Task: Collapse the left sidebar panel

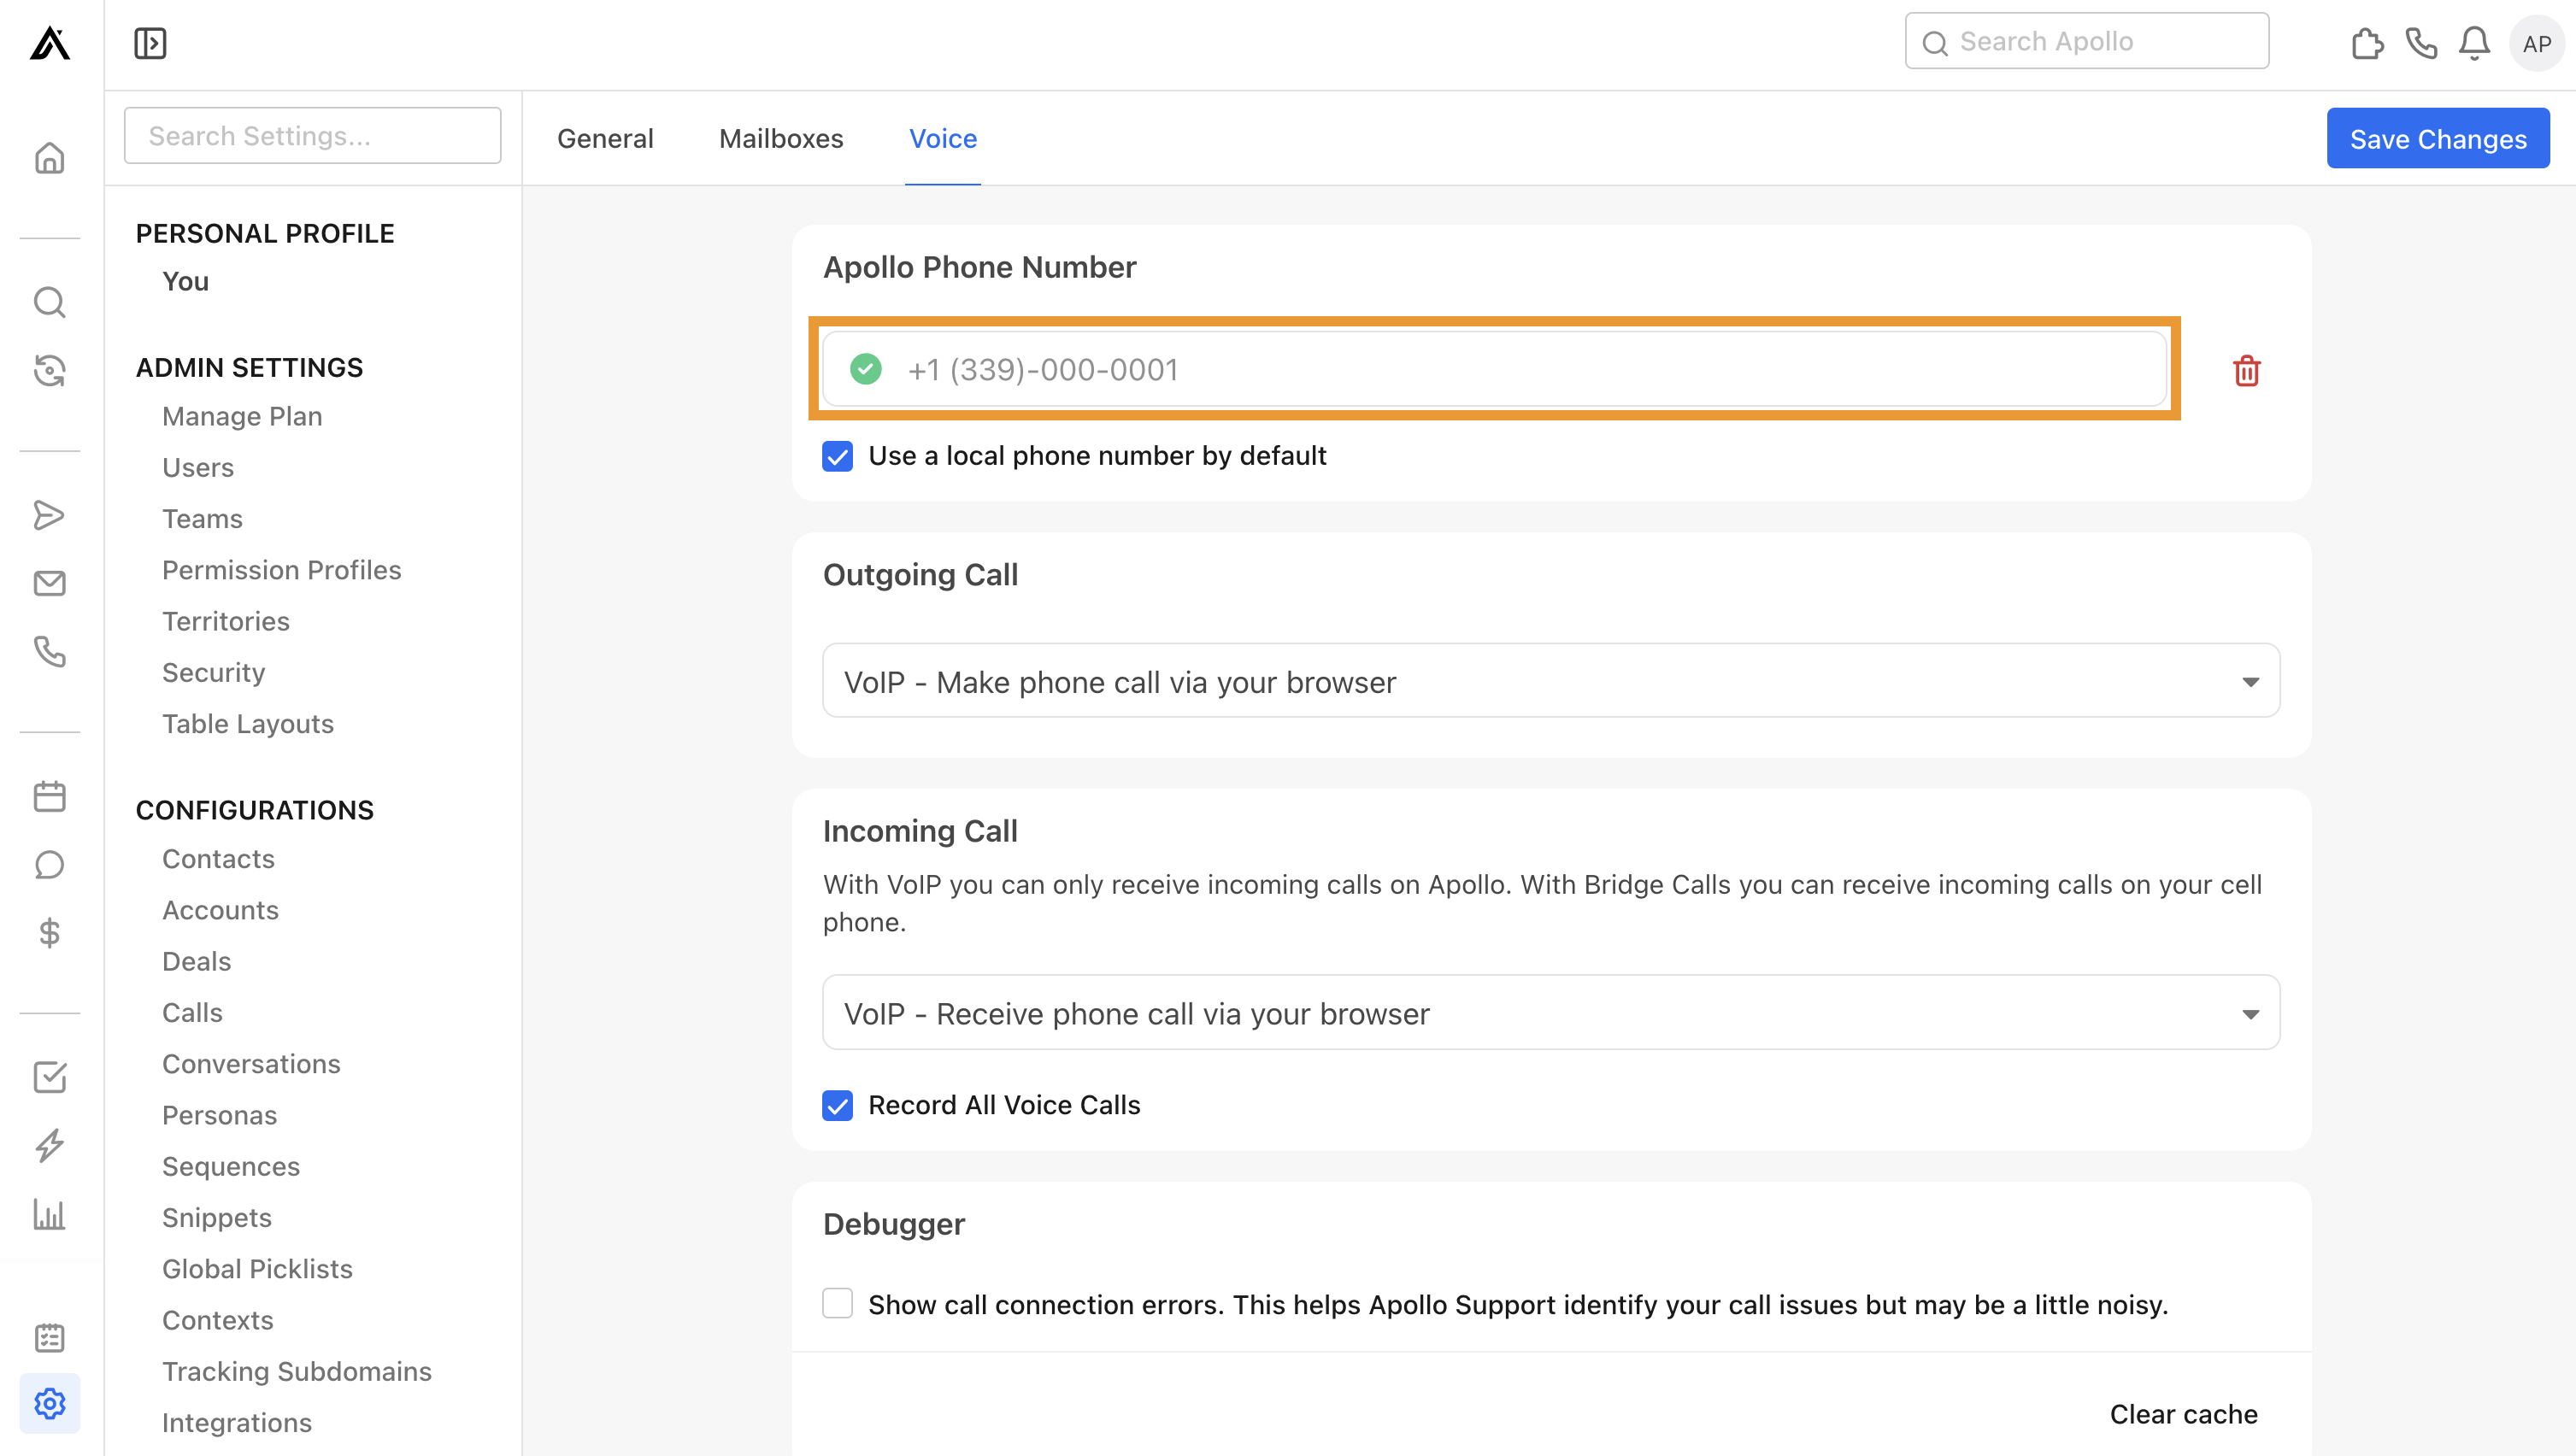Action: 150,42
